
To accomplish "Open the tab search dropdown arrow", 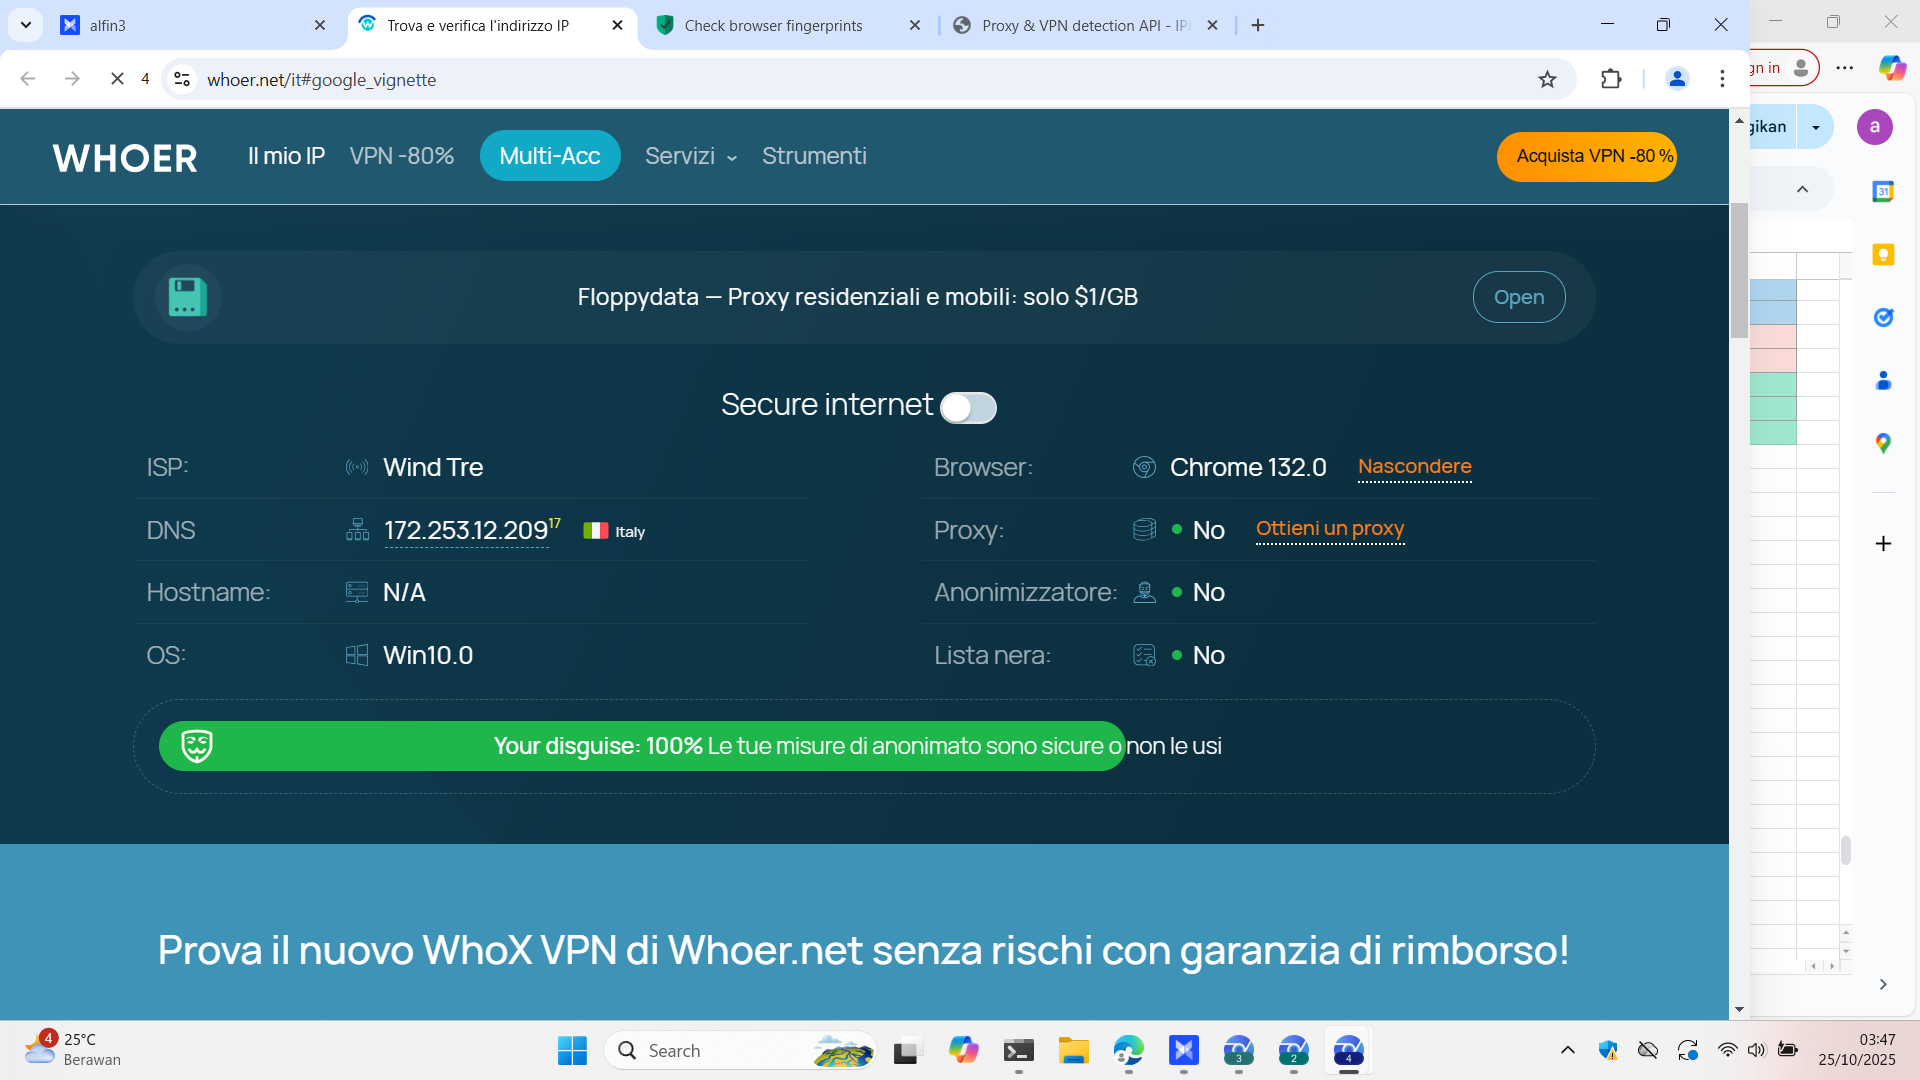I will [x=26, y=25].
